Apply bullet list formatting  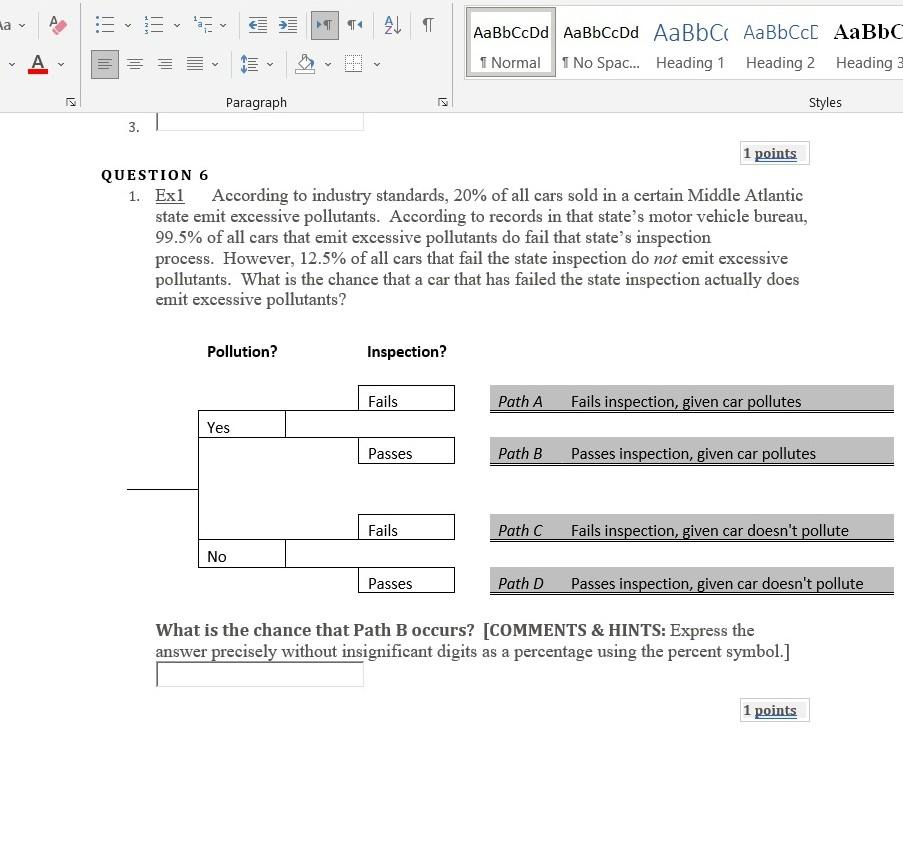[x=105, y=25]
